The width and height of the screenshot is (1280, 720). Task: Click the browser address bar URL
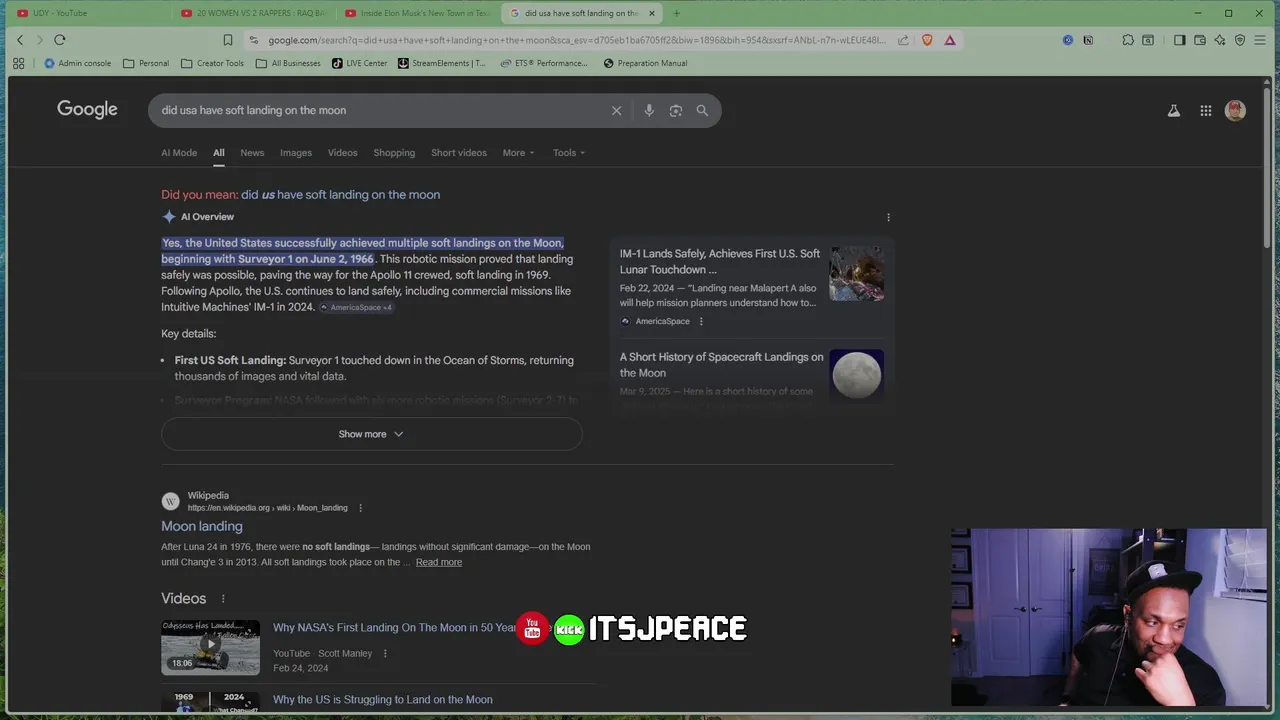pos(576,40)
